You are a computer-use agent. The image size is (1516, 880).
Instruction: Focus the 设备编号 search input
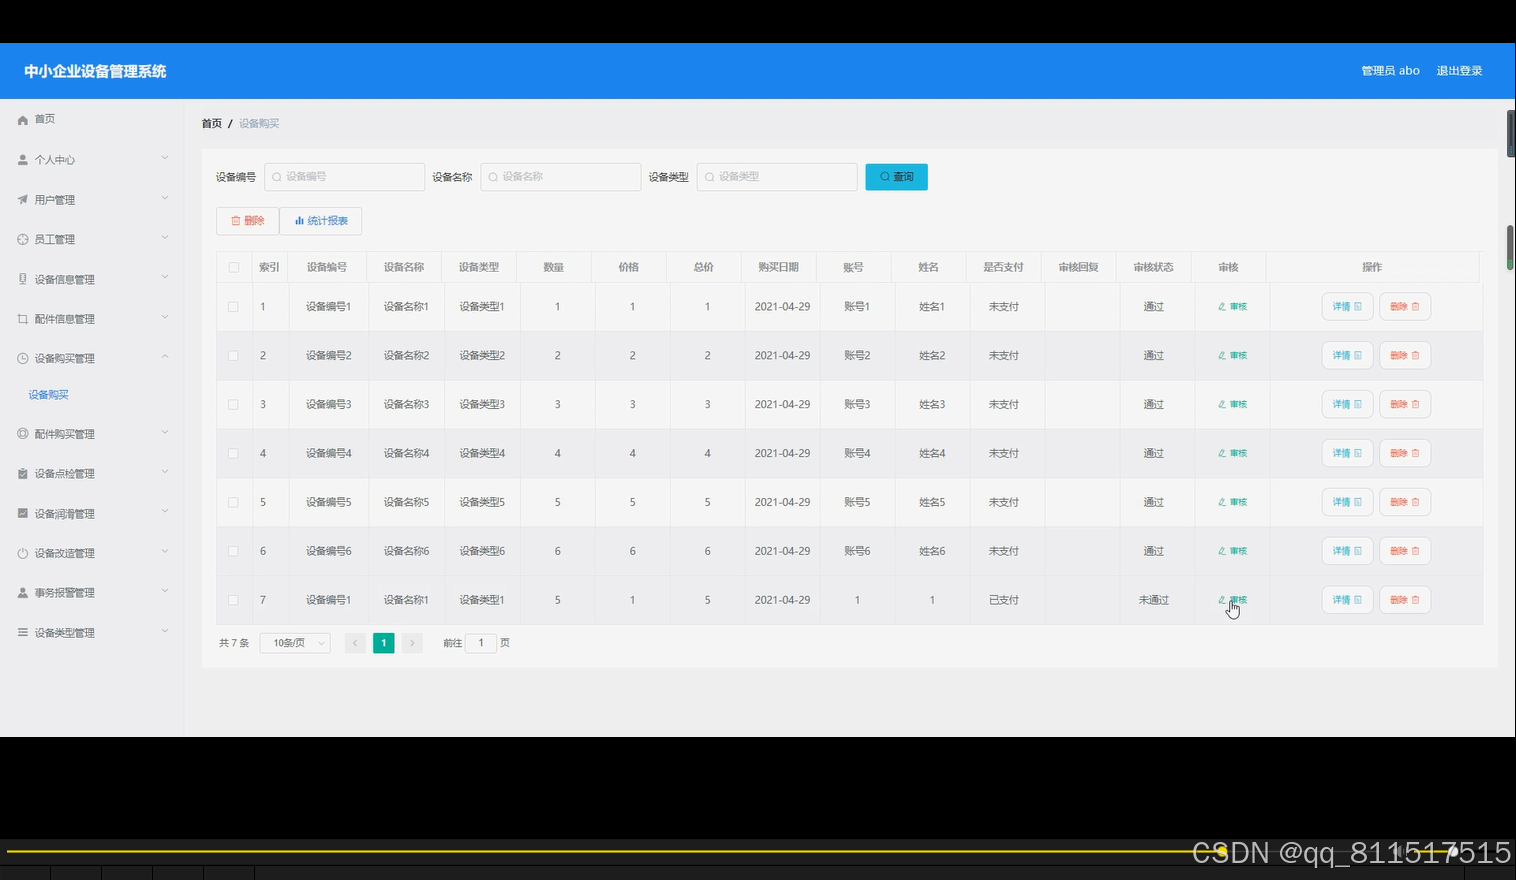(345, 177)
